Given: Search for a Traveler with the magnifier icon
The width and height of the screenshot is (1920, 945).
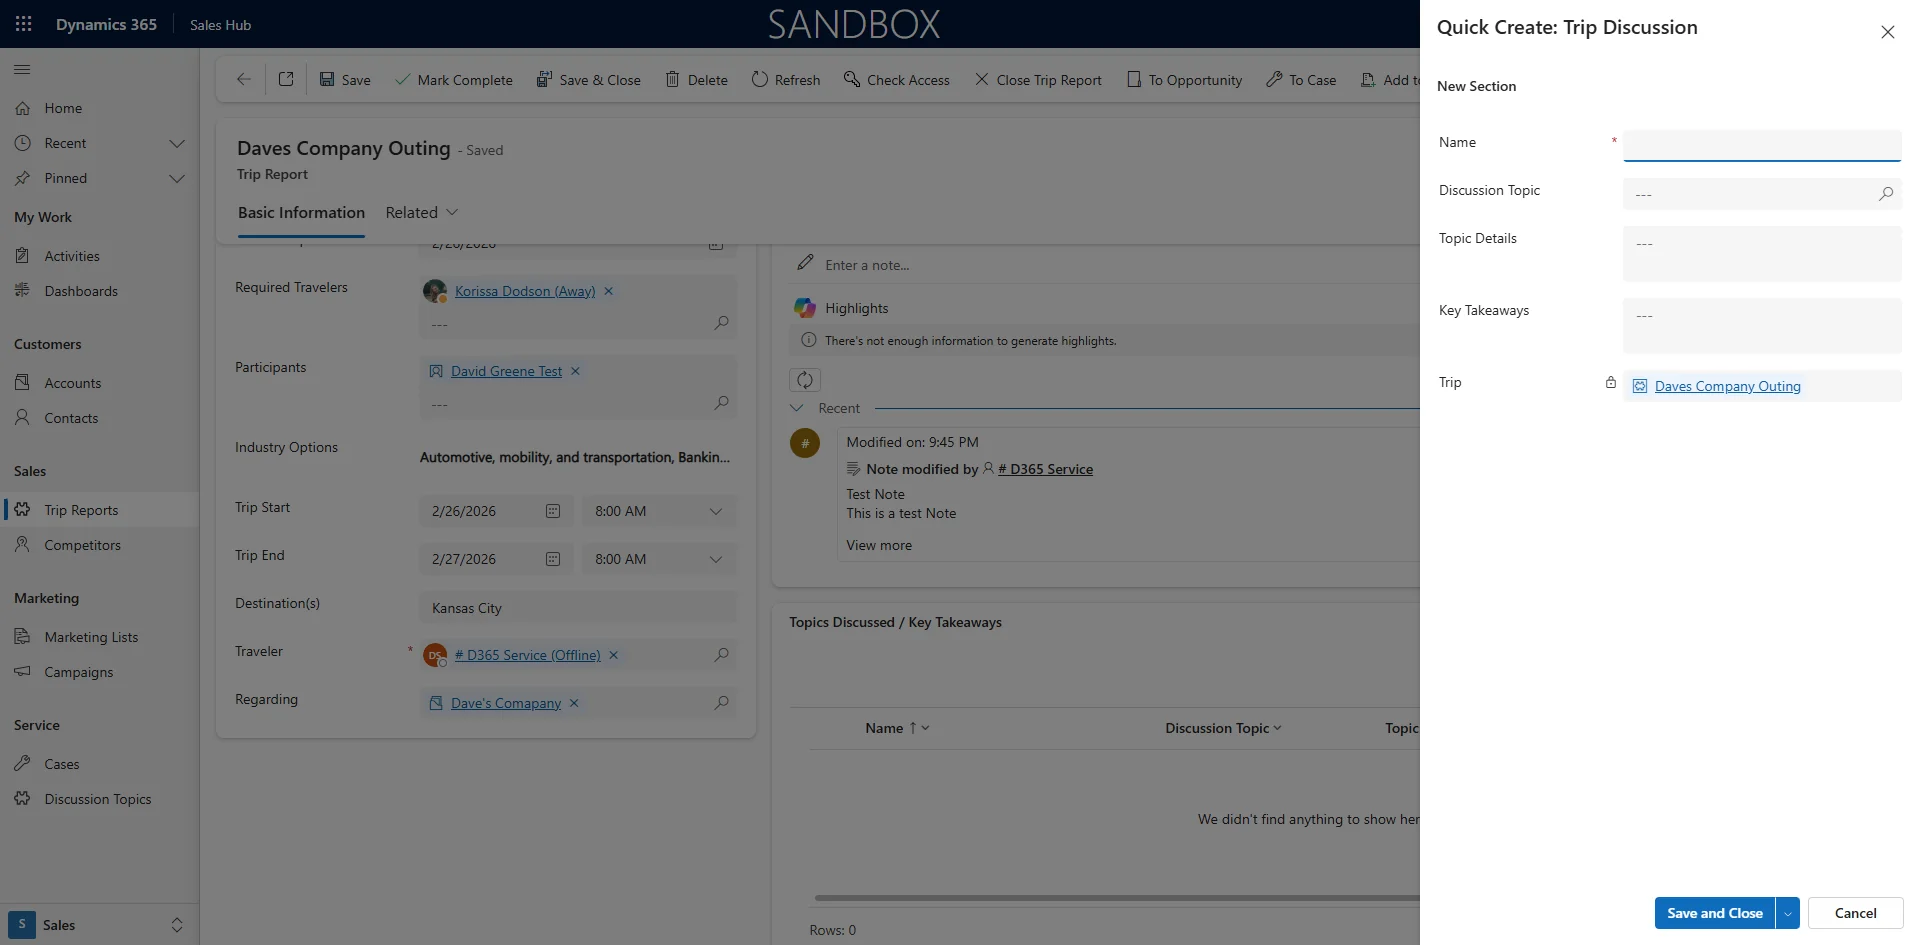Looking at the screenshot, I should (x=720, y=655).
